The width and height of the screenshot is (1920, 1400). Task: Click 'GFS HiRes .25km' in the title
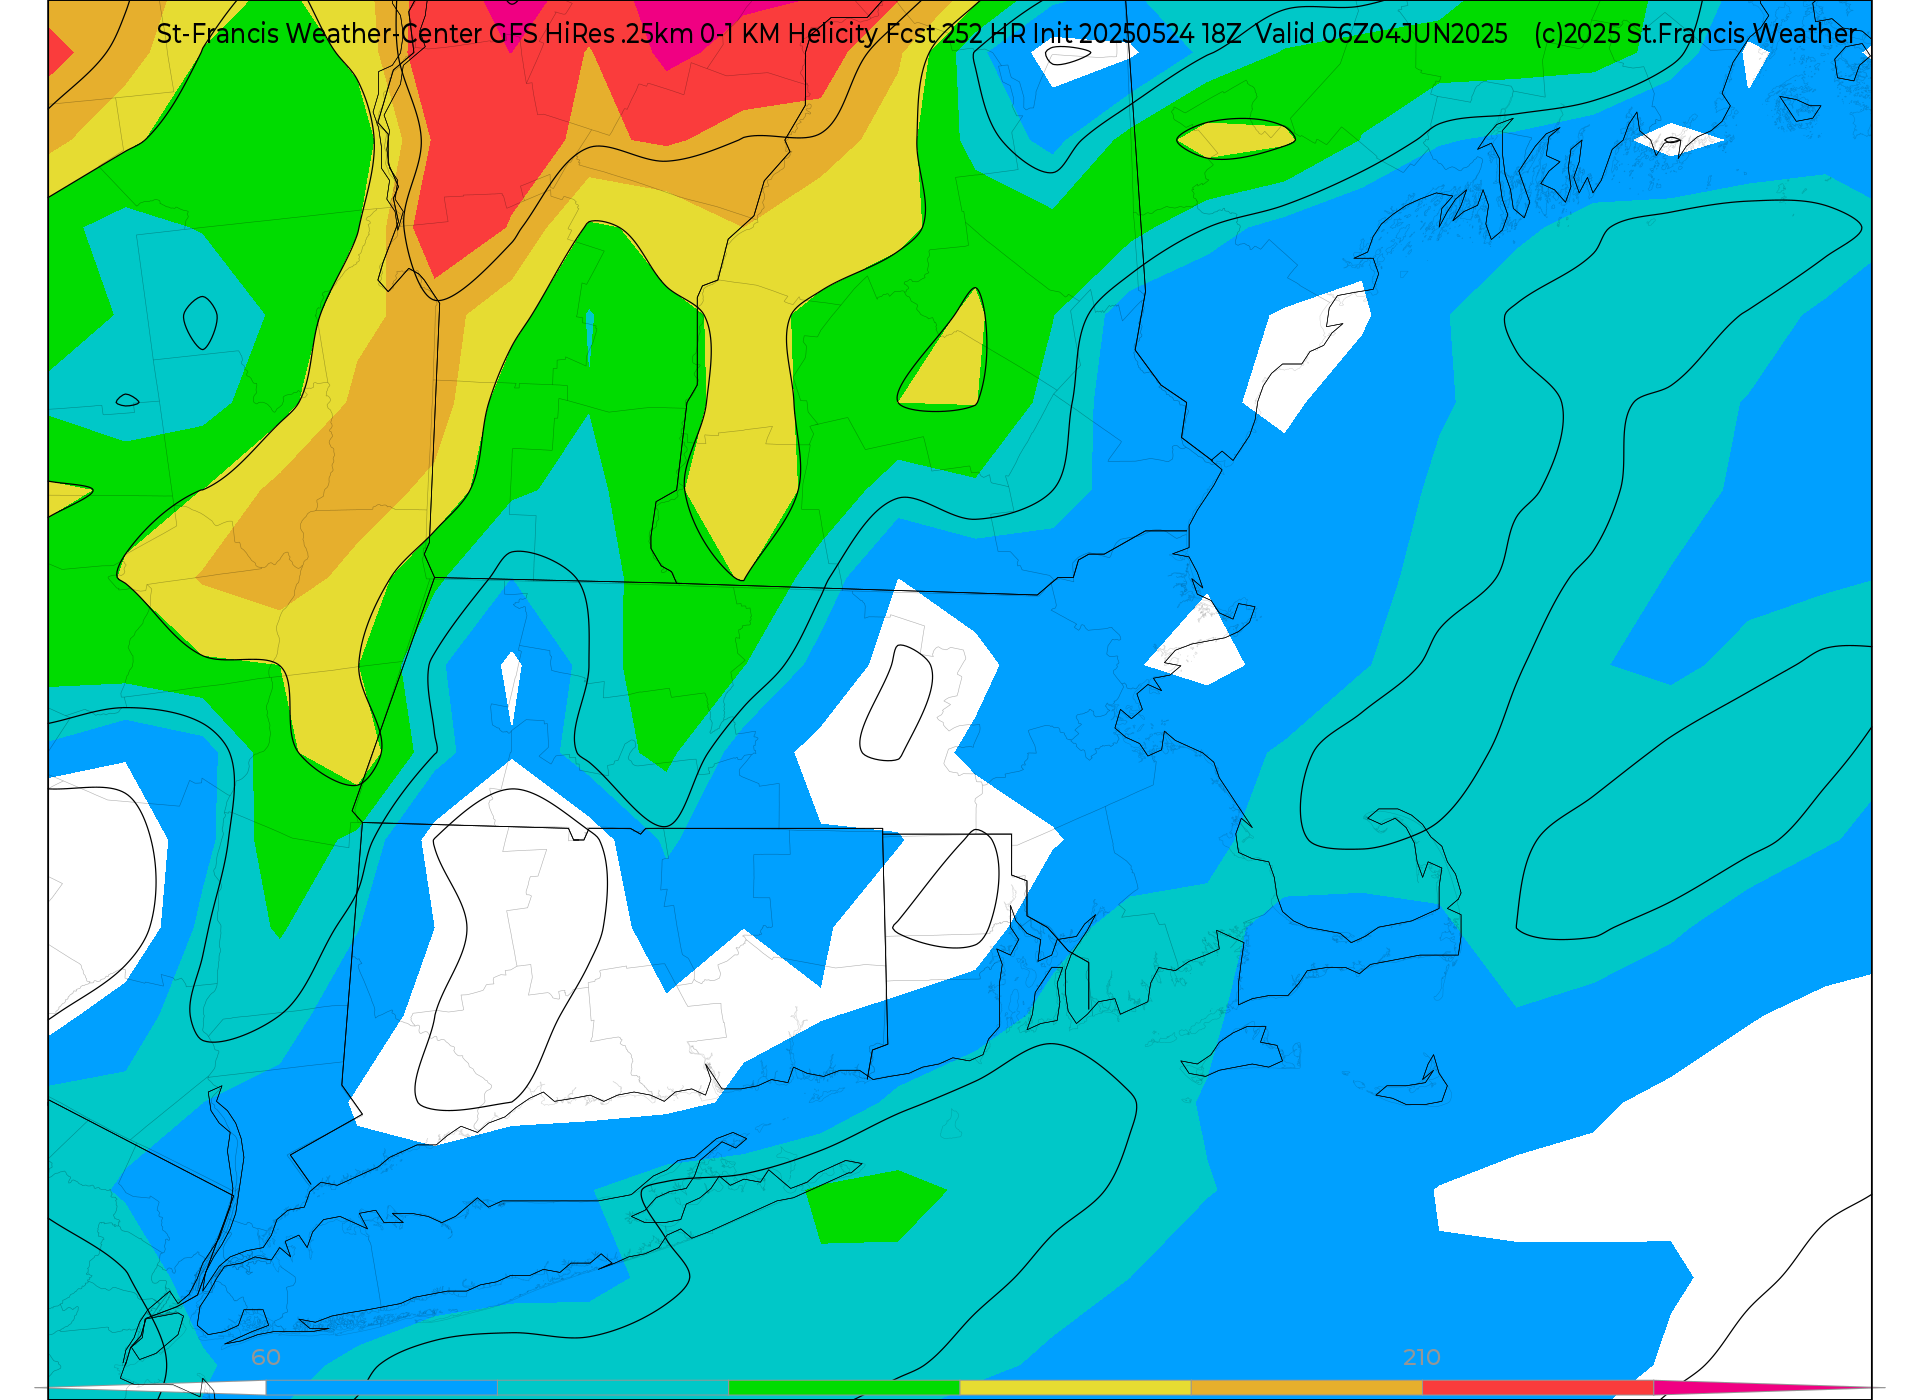tap(591, 34)
